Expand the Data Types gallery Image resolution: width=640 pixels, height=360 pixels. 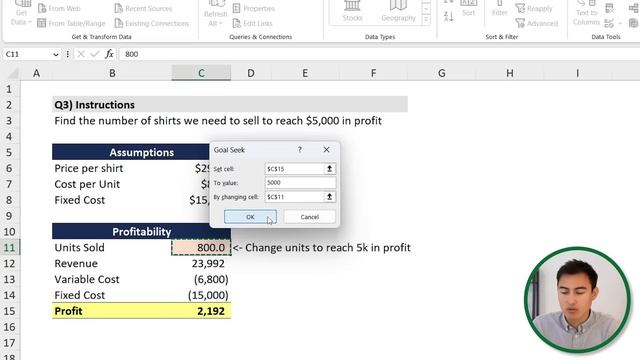pyautogui.click(x=426, y=20)
